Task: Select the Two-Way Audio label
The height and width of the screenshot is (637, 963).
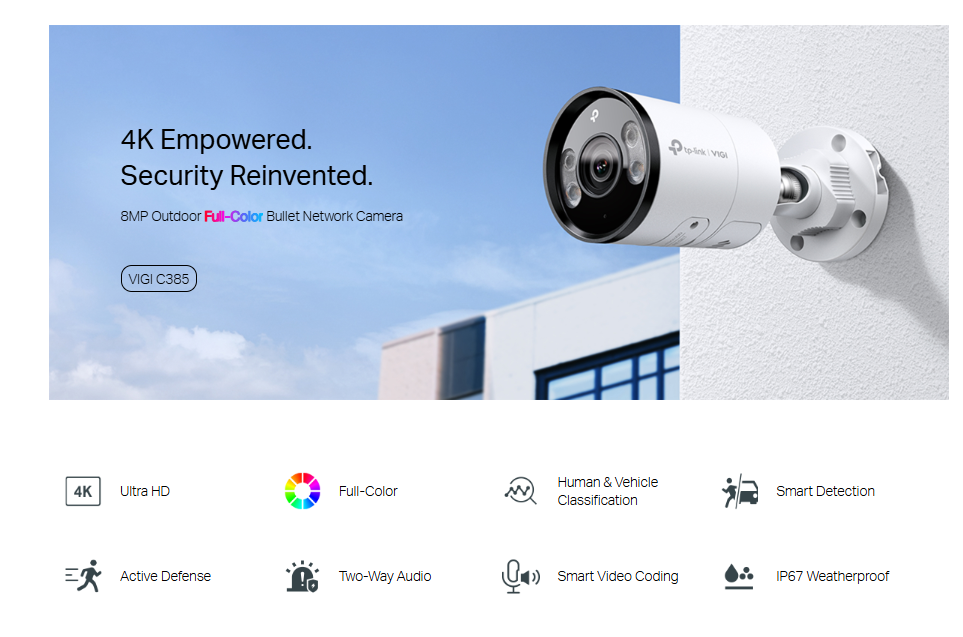Action: pos(384,576)
